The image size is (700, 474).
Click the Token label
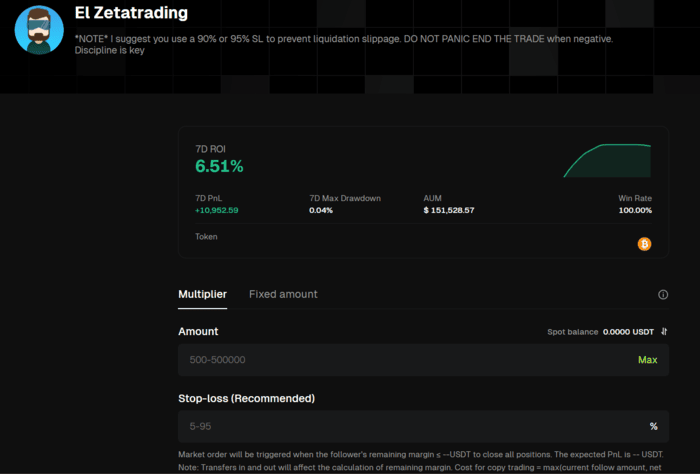[206, 237]
